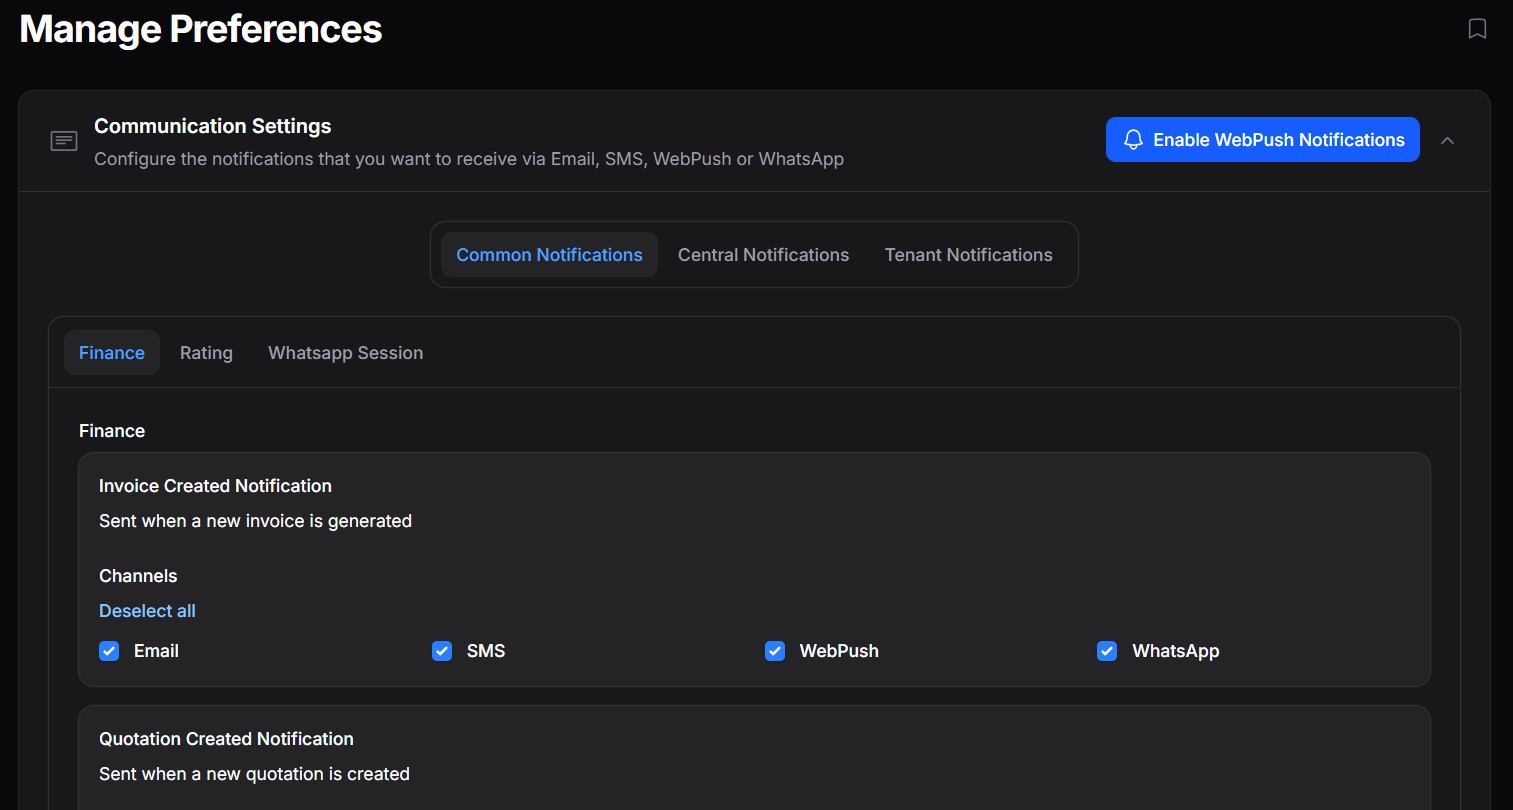The height and width of the screenshot is (810, 1513).
Task: Select the Finance sub-tab
Action: (x=112, y=353)
